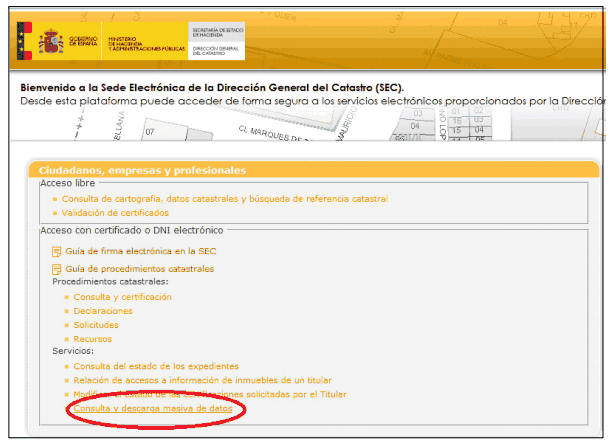Open Validación de certificados link
612x446 pixels.
tap(115, 213)
